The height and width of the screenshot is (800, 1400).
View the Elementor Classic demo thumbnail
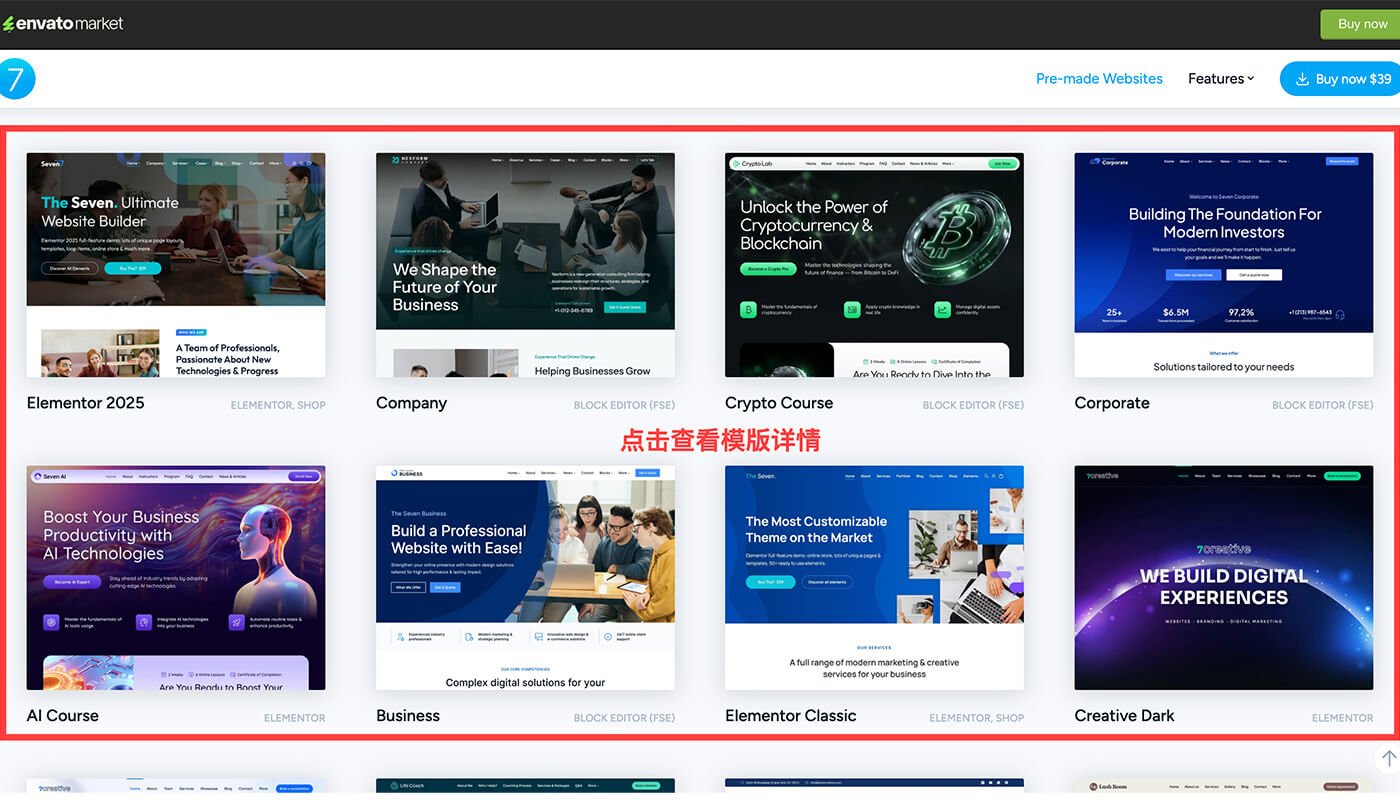tap(874, 577)
